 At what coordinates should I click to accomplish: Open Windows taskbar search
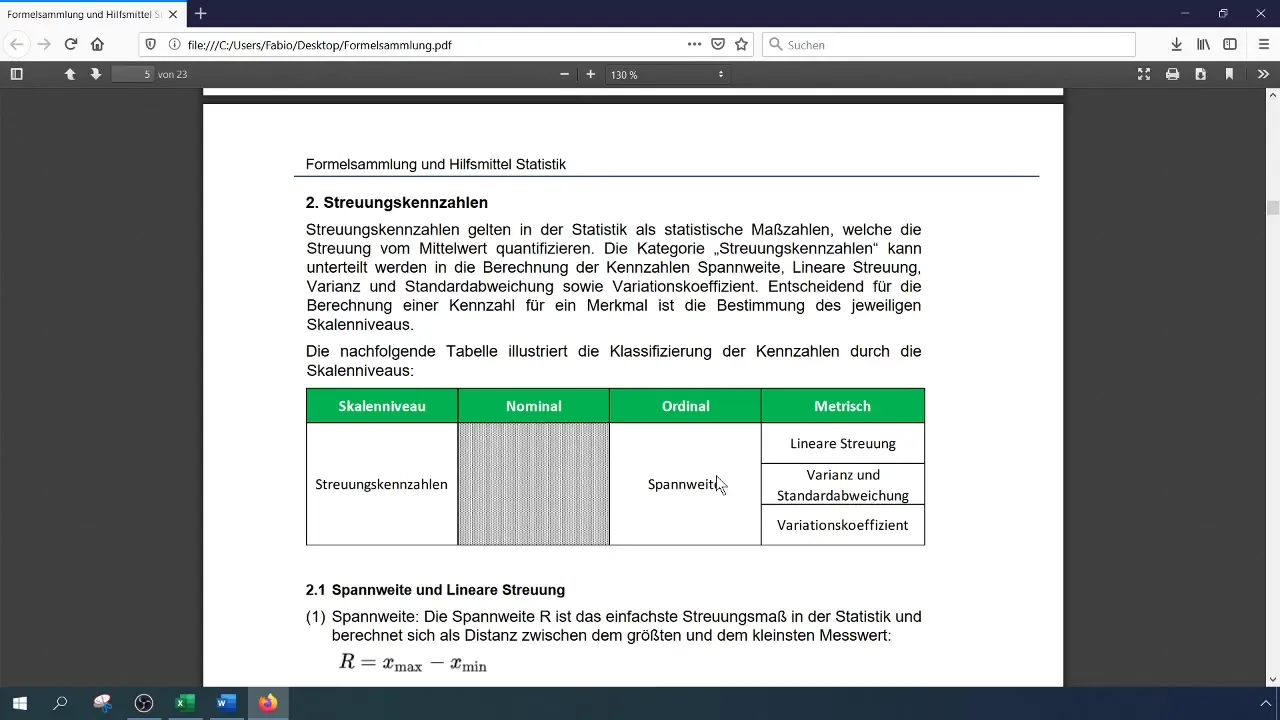[60, 703]
